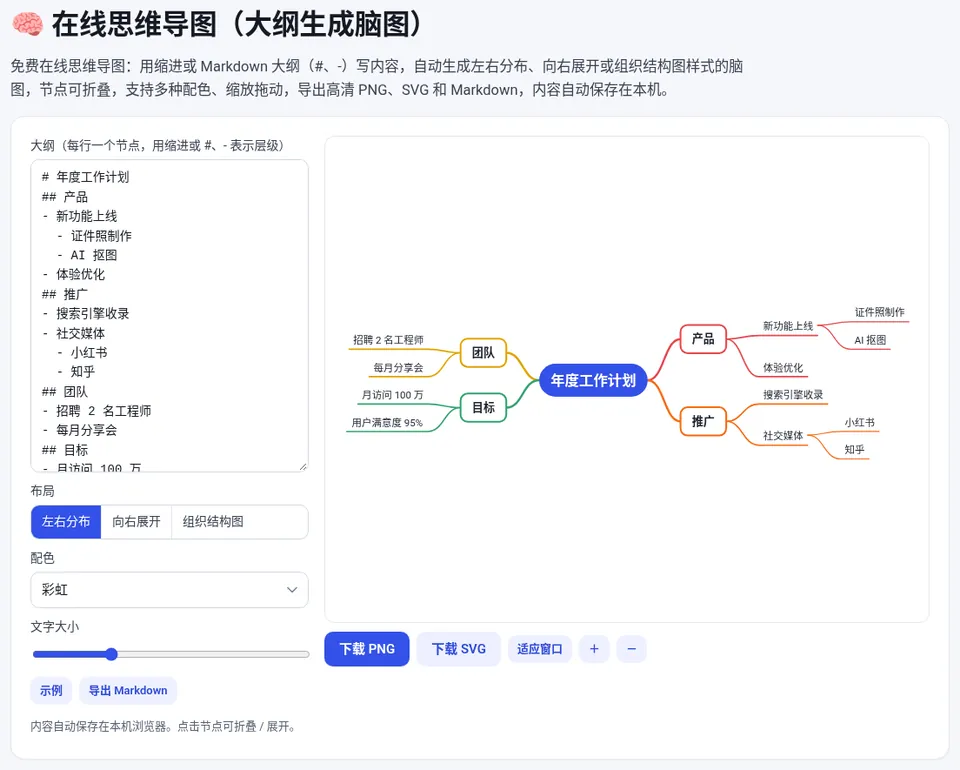This screenshot has height=770, width=960.
Task: Click the zoom in plus button
Action: [x=594, y=649]
